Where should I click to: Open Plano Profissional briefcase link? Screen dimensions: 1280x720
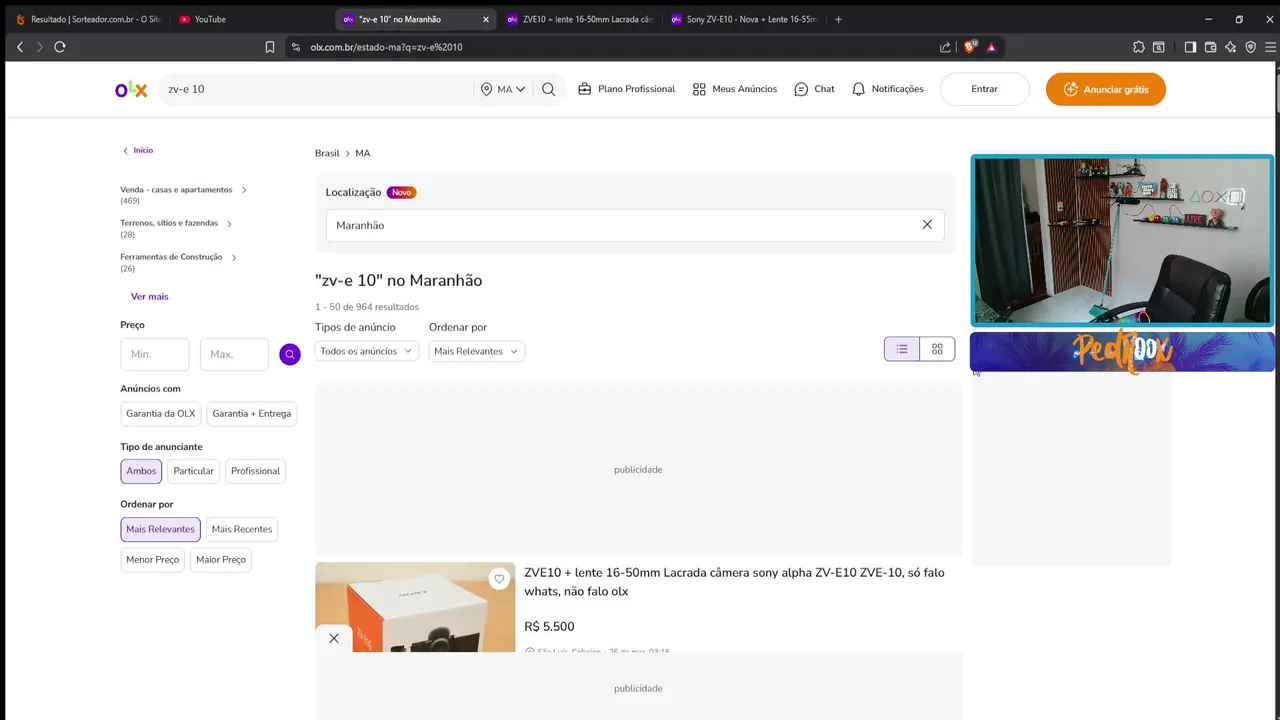coord(626,89)
